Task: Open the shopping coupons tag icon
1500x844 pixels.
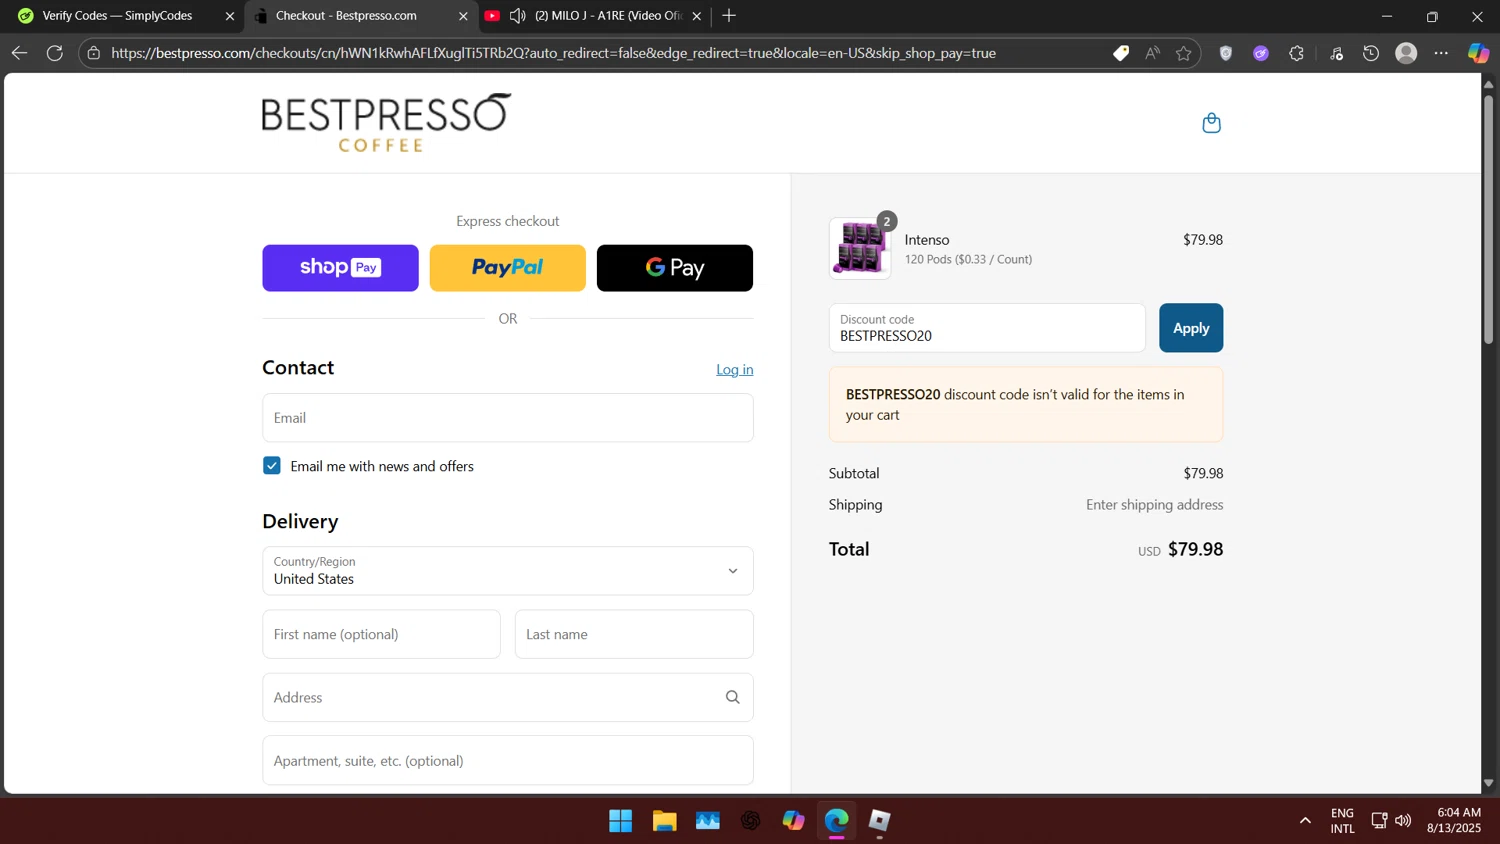Action: pyautogui.click(x=1121, y=53)
